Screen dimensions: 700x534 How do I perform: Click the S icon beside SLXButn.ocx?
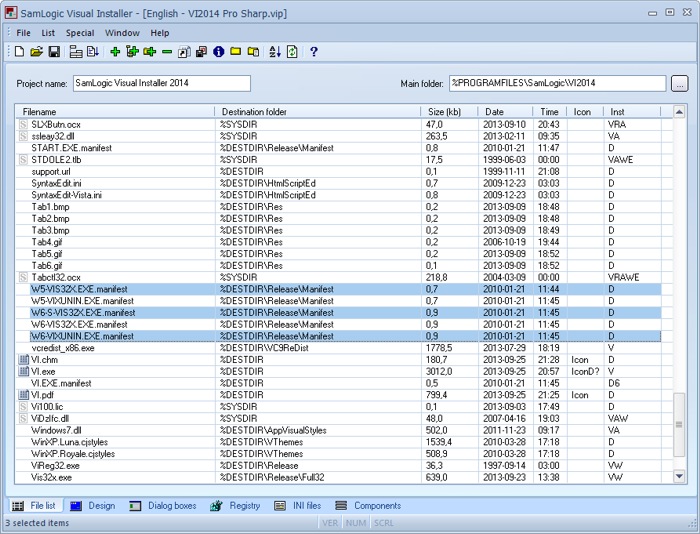(23, 125)
